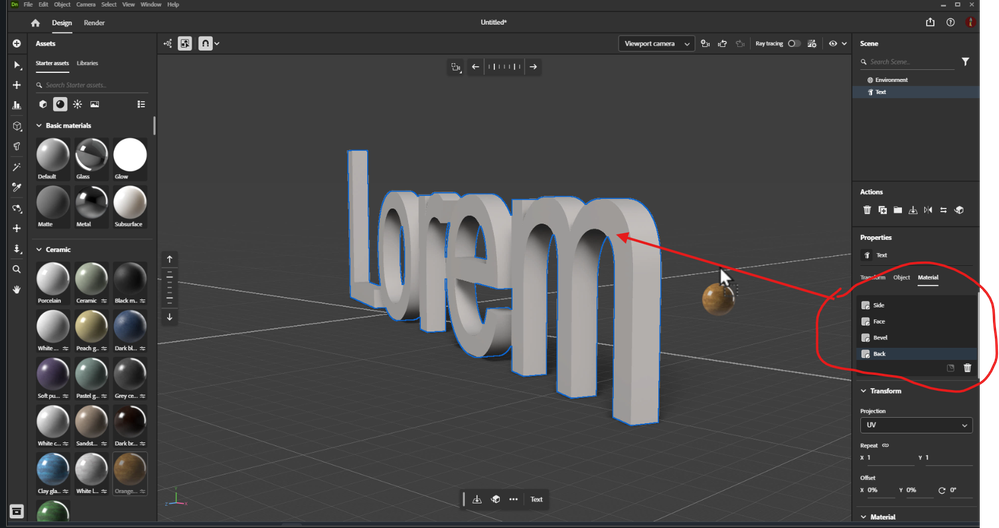Screen dimensions: 999x528
Task: Select the dolly camera tool
Action: click(x=17, y=249)
